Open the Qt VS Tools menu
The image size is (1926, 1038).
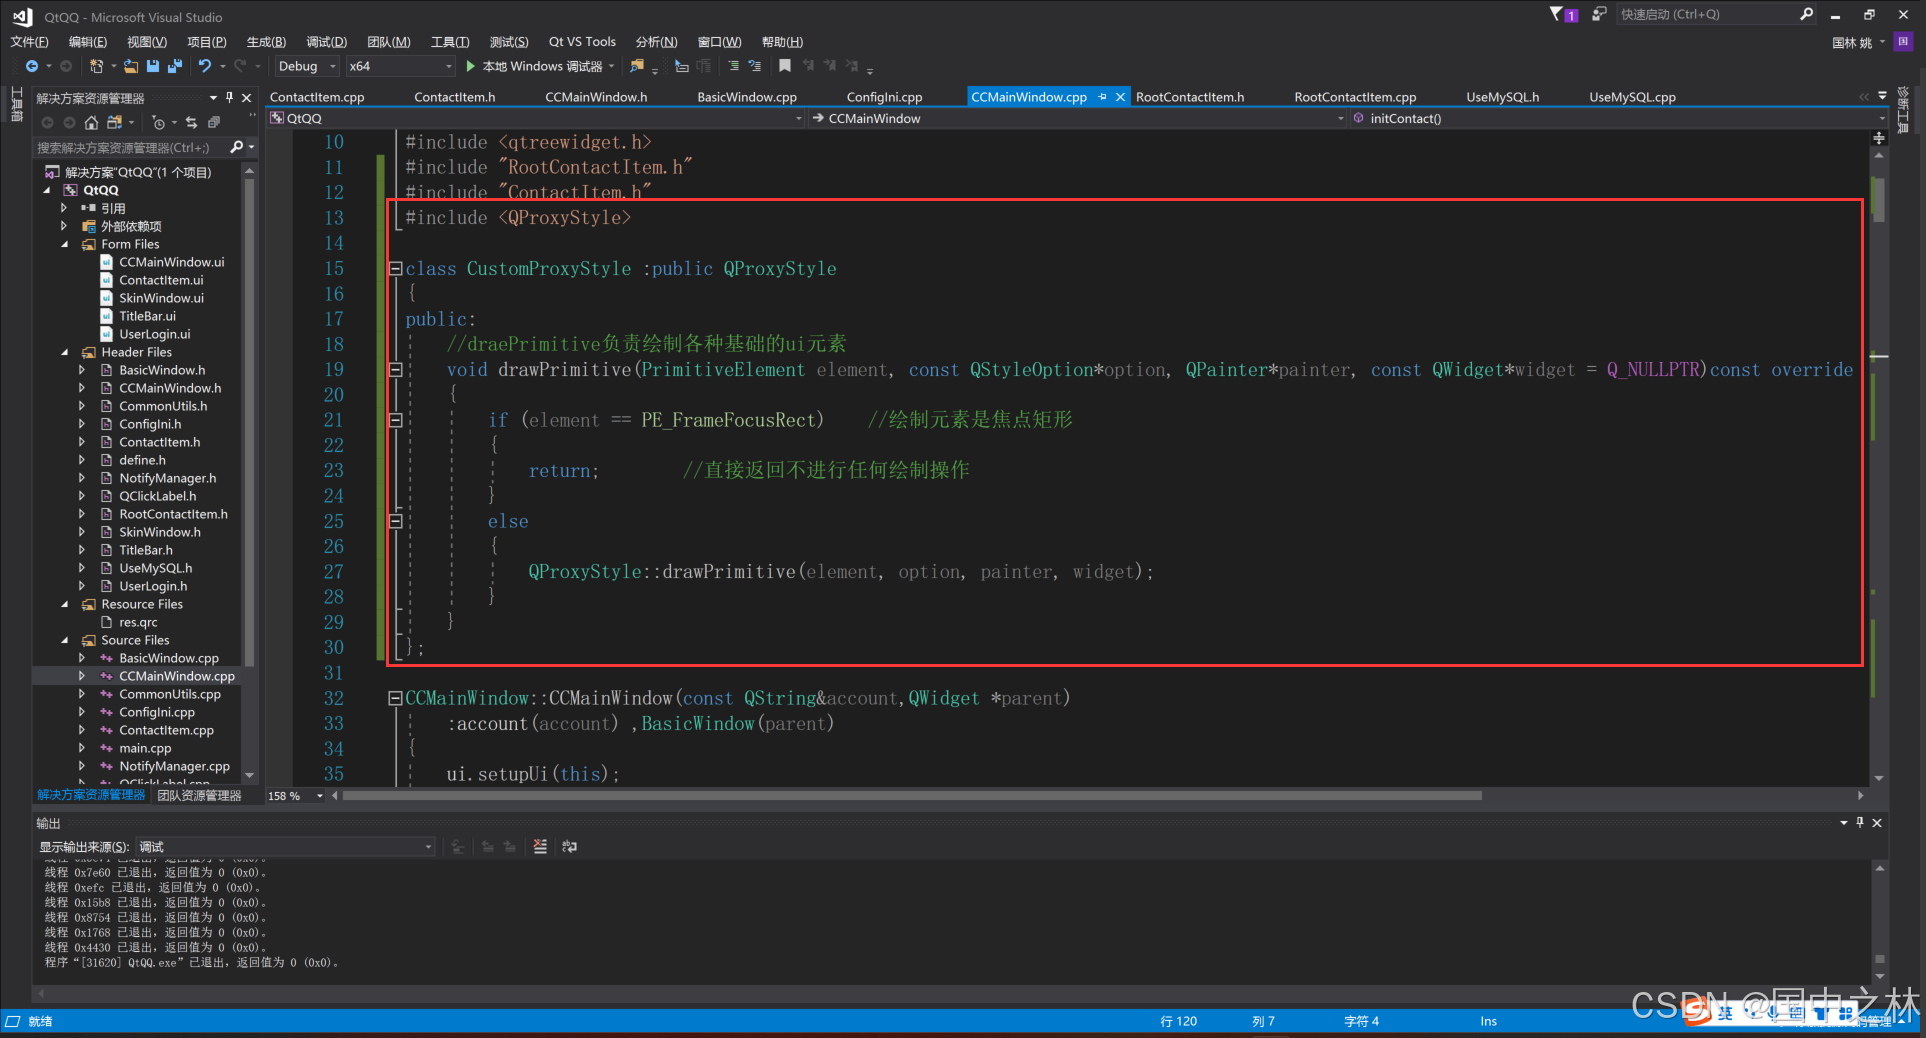pyautogui.click(x=582, y=42)
